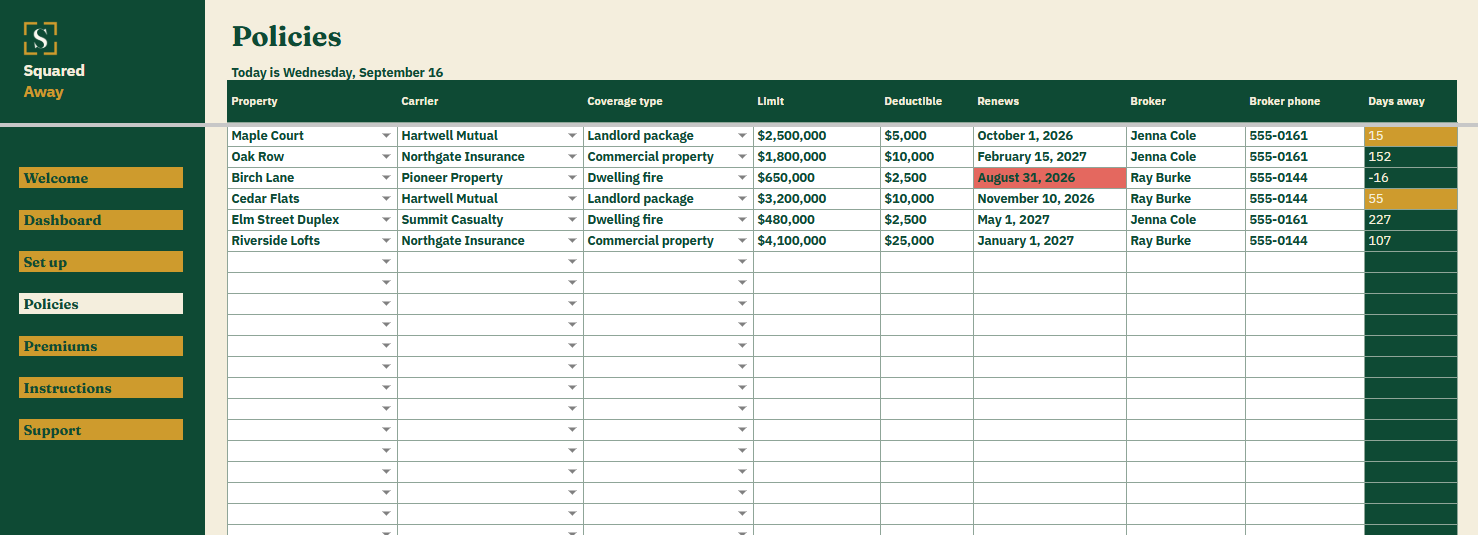The image size is (1478, 535).
Task: Open the Welcome sheet tab
Action: click(101, 178)
